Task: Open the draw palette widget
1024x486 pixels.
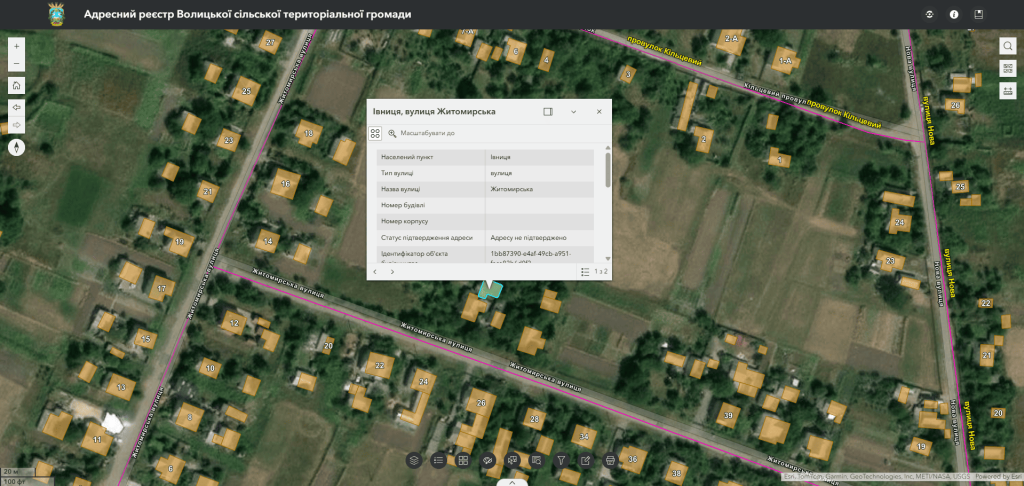Action: (x=487, y=460)
